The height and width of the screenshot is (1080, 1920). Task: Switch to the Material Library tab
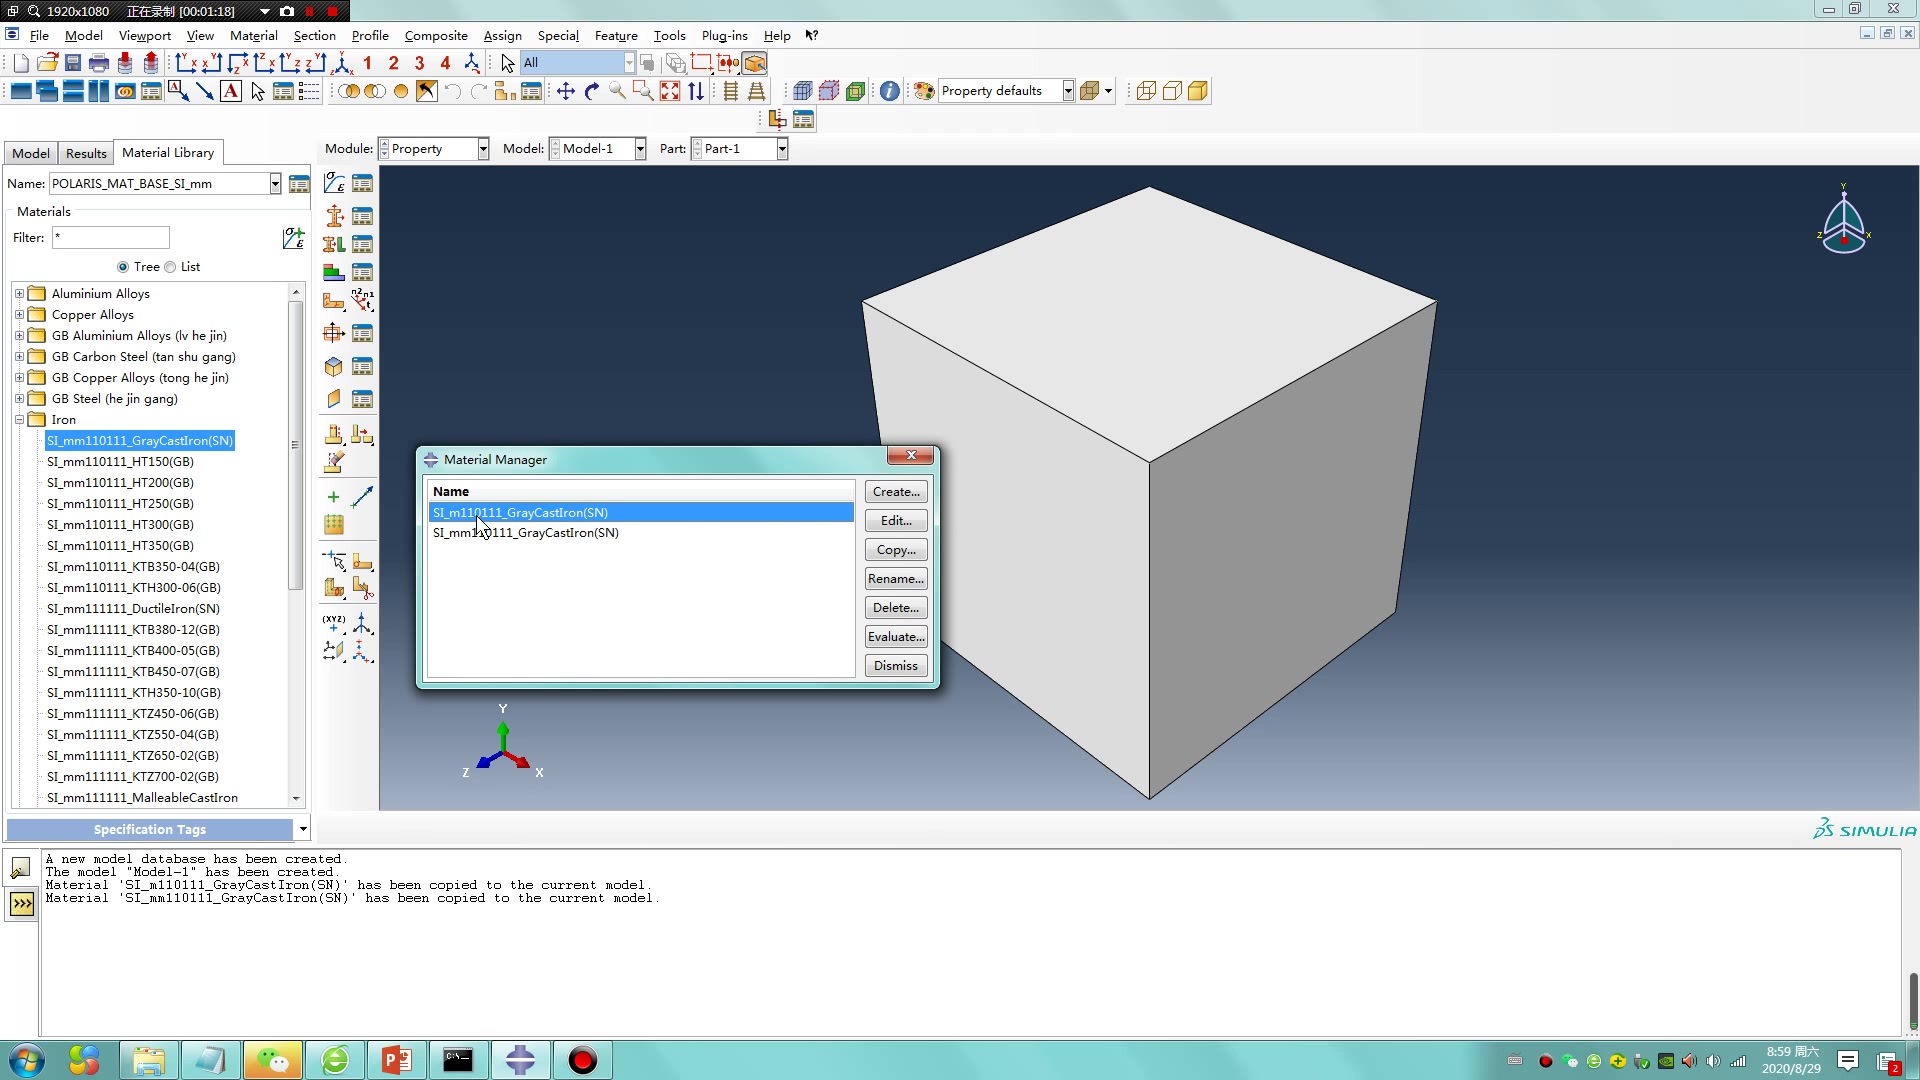166,152
